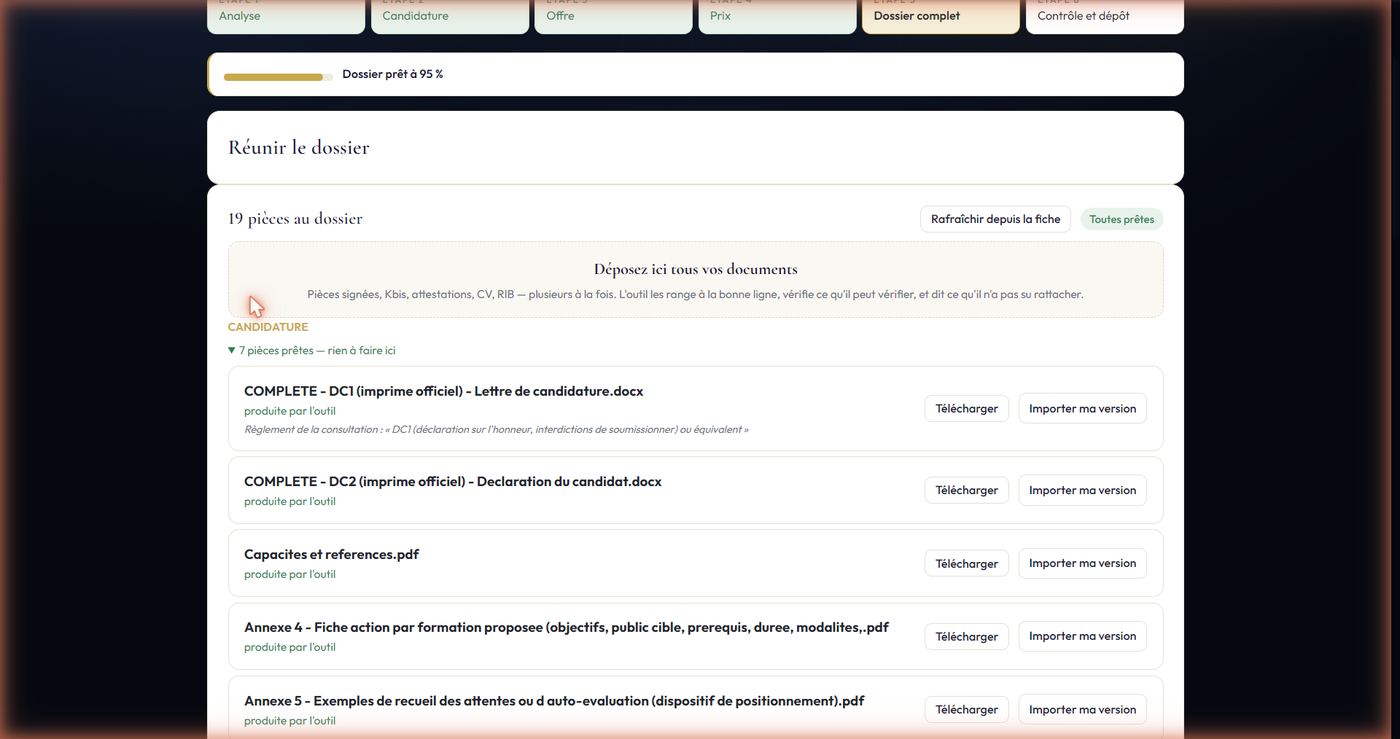
Task: Open the Candidature step tab
Action: (x=450, y=16)
